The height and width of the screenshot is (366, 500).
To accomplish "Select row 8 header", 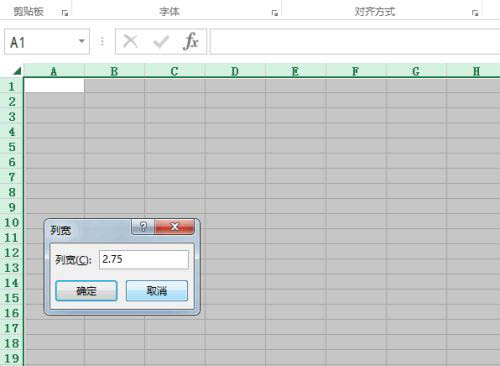I will click(x=12, y=192).
